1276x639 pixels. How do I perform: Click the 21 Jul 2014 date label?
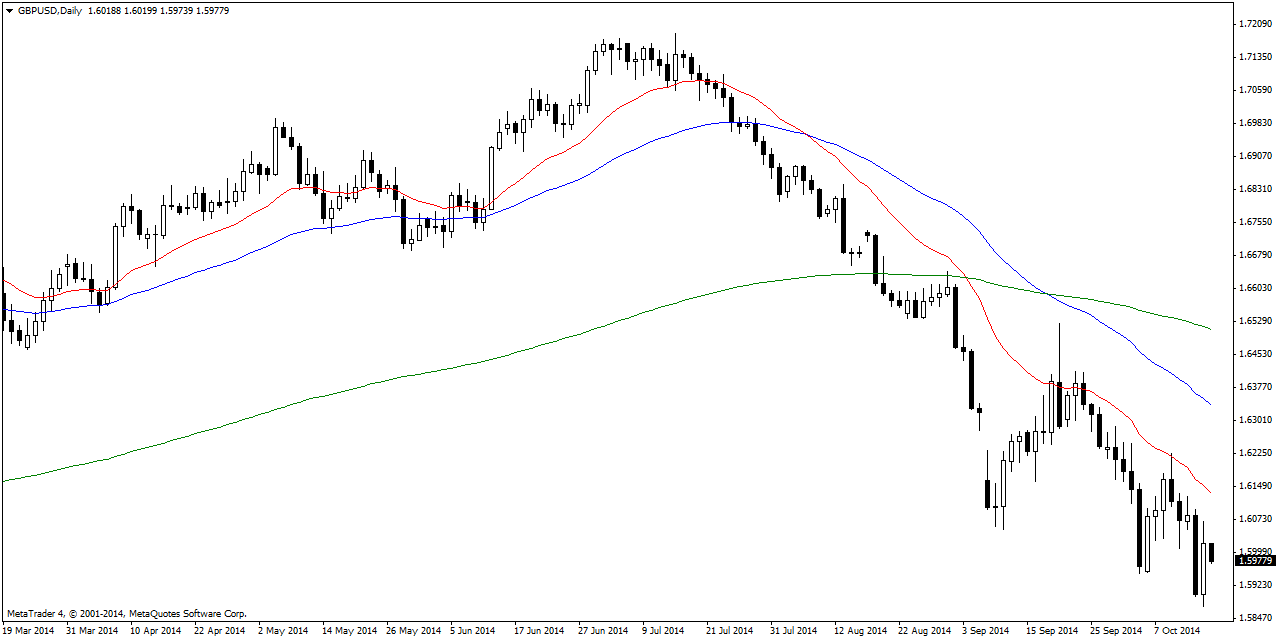click(728, 631)
